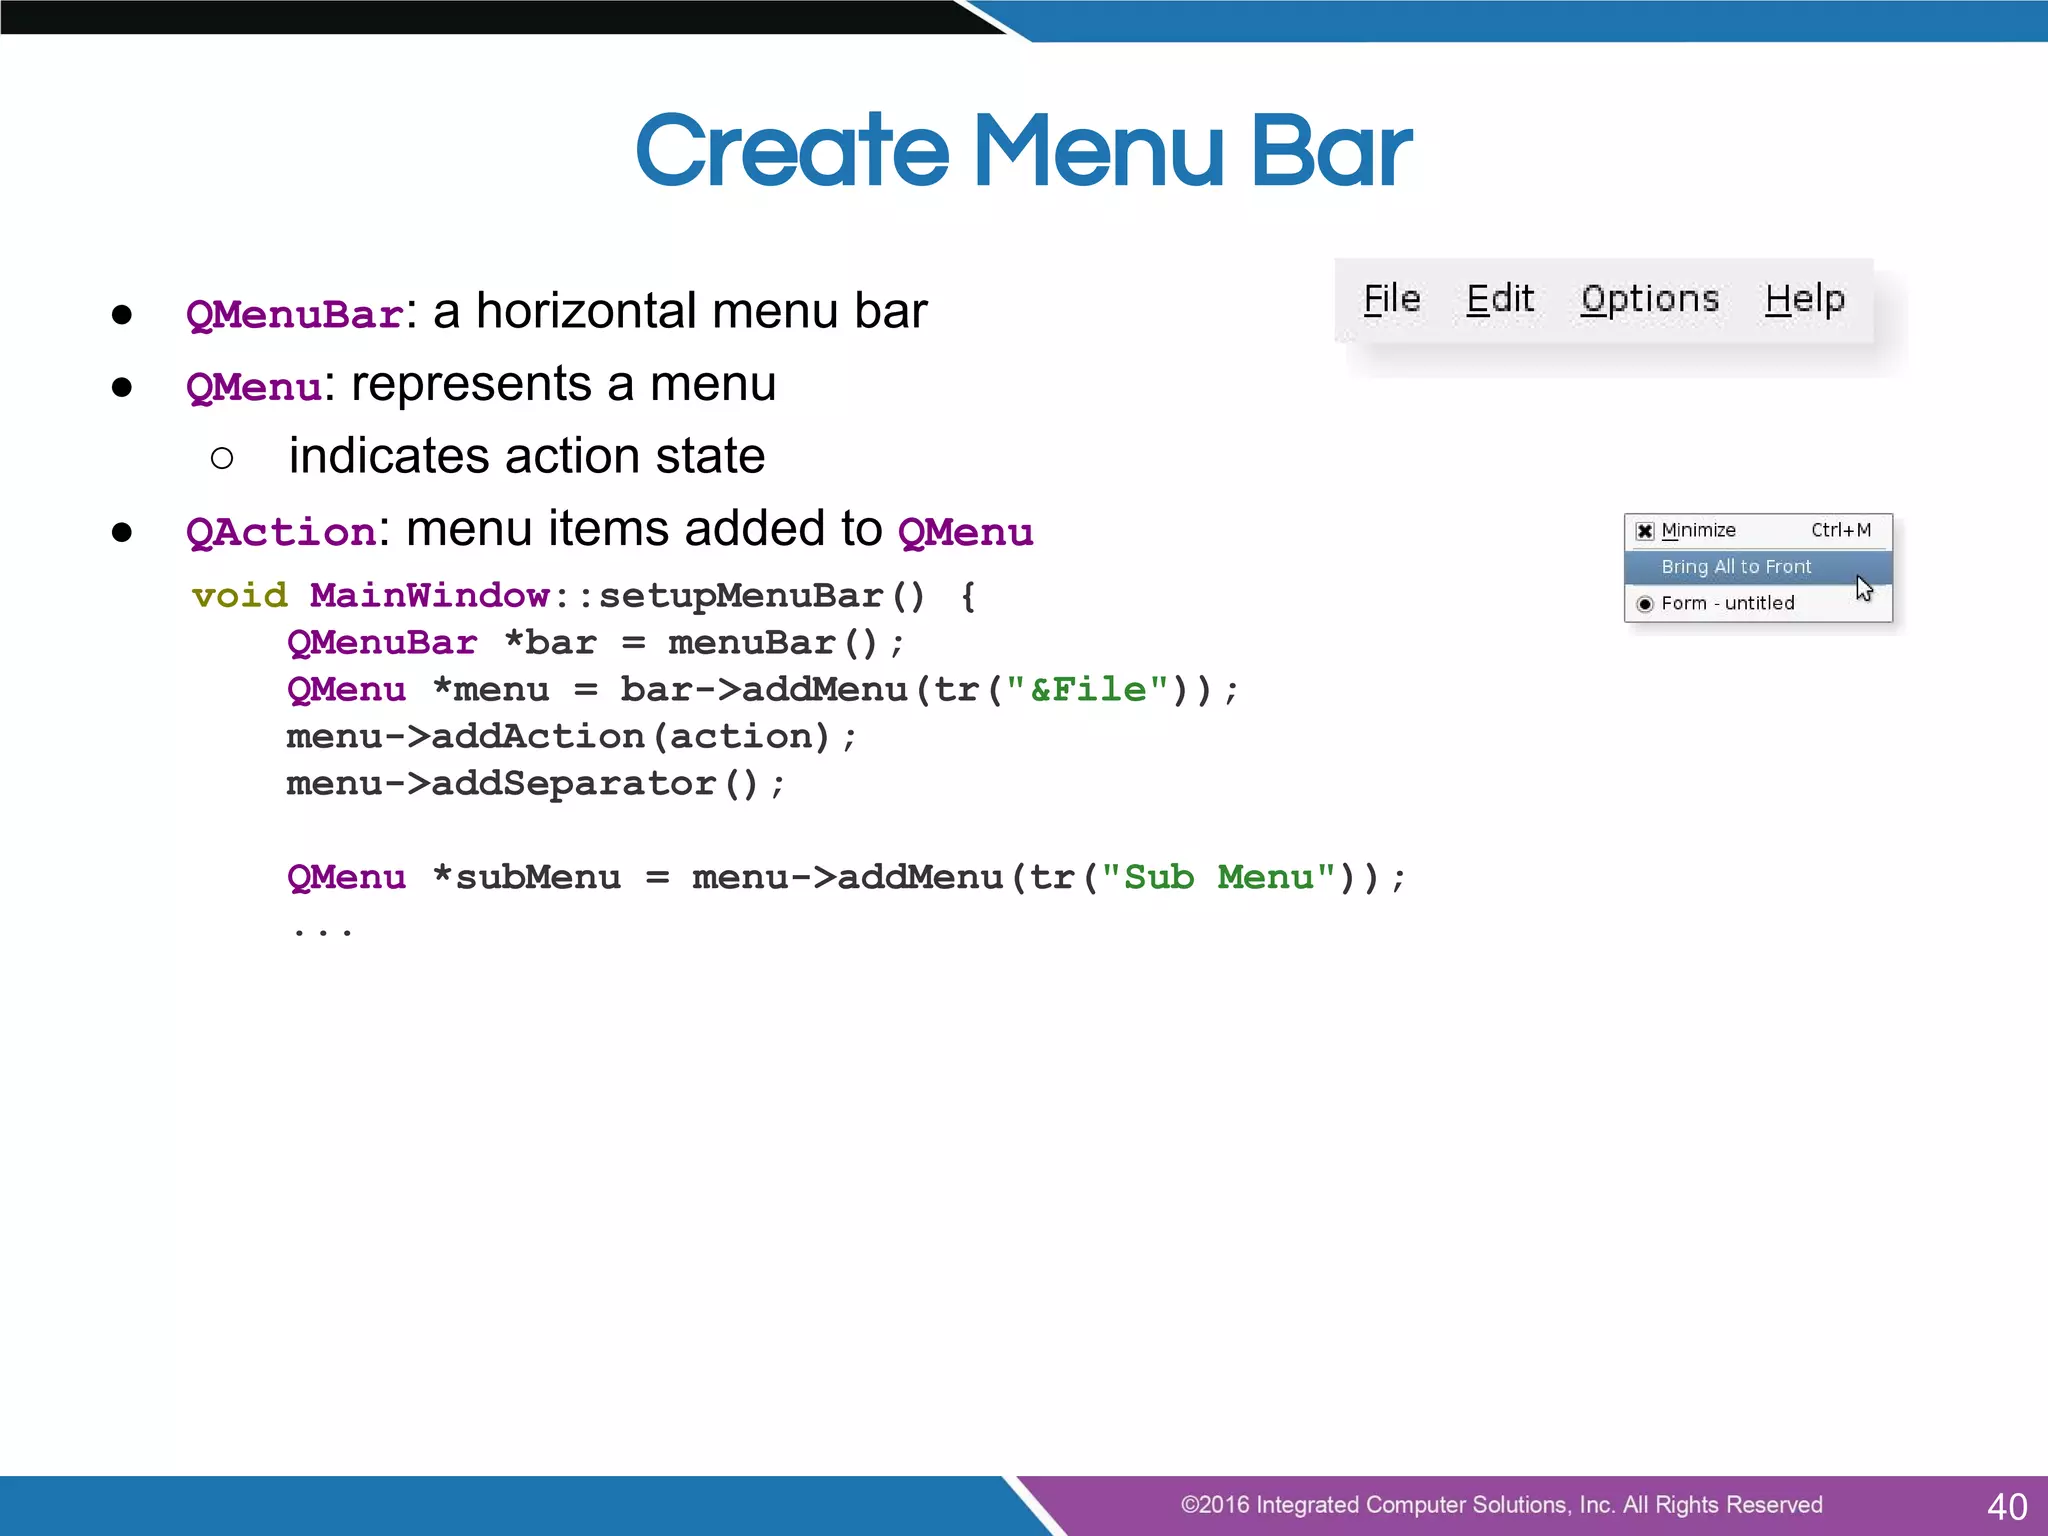
Task: Click the *subMenu variable in code
Action: tap(527, 878)
